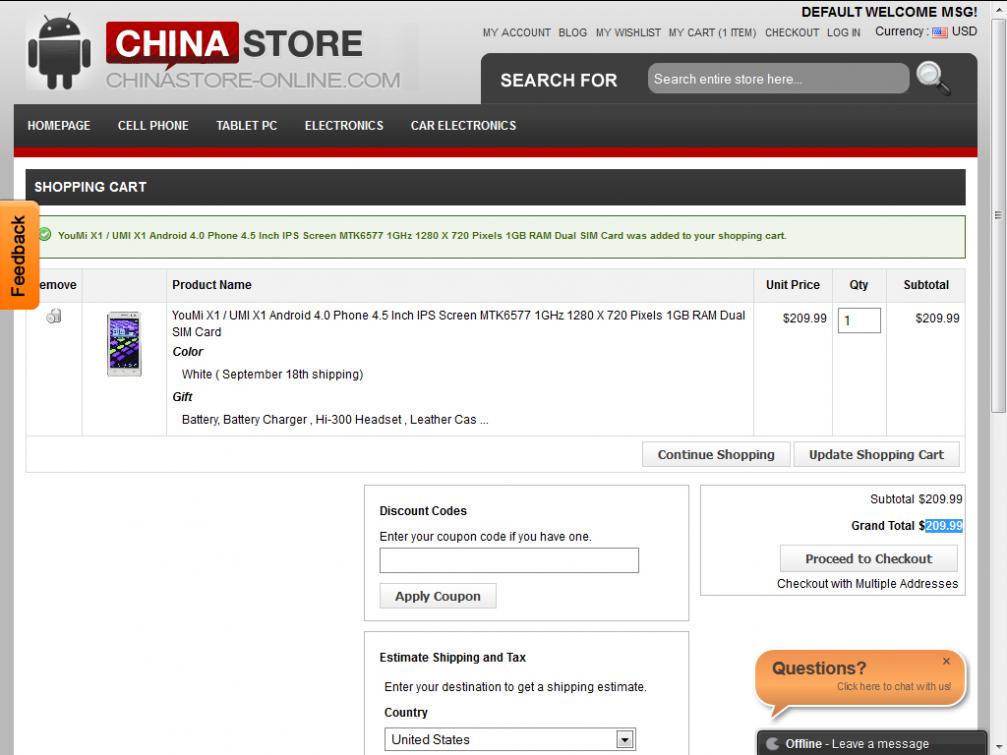Click the Qty column header

pyautogui.click(x=859, y=284)
